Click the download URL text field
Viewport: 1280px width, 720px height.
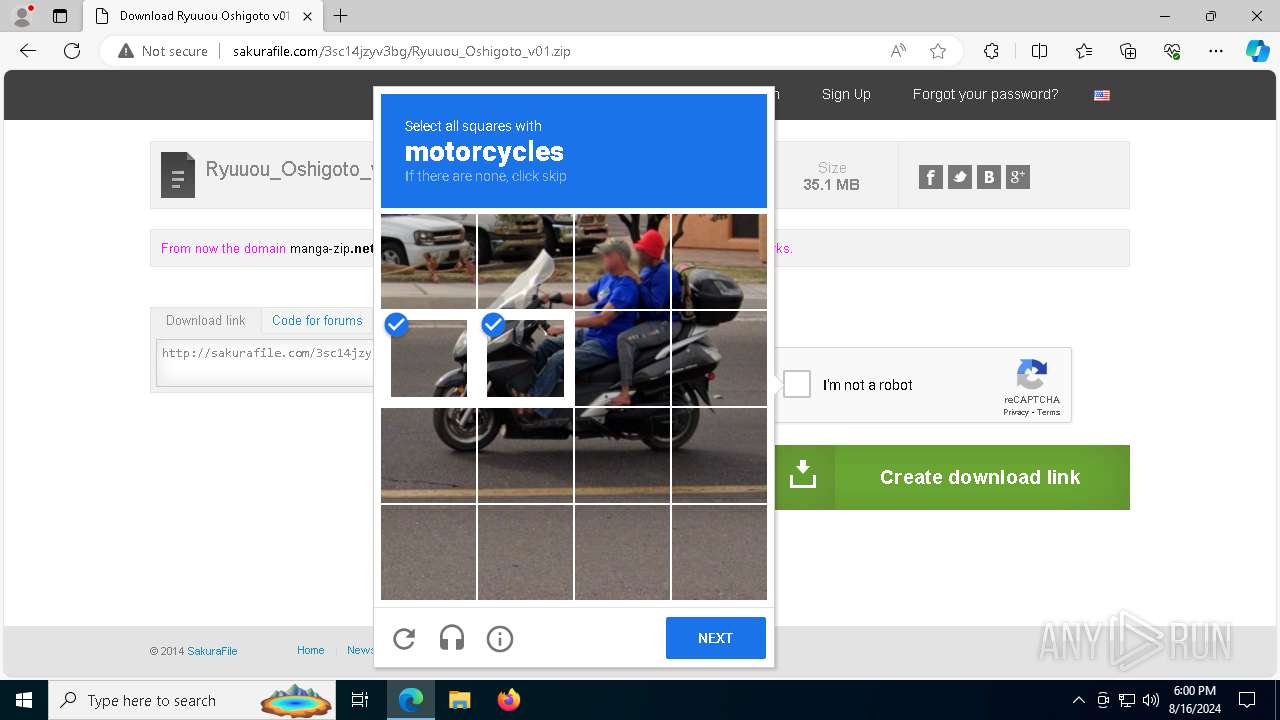(x=265, y=362)
